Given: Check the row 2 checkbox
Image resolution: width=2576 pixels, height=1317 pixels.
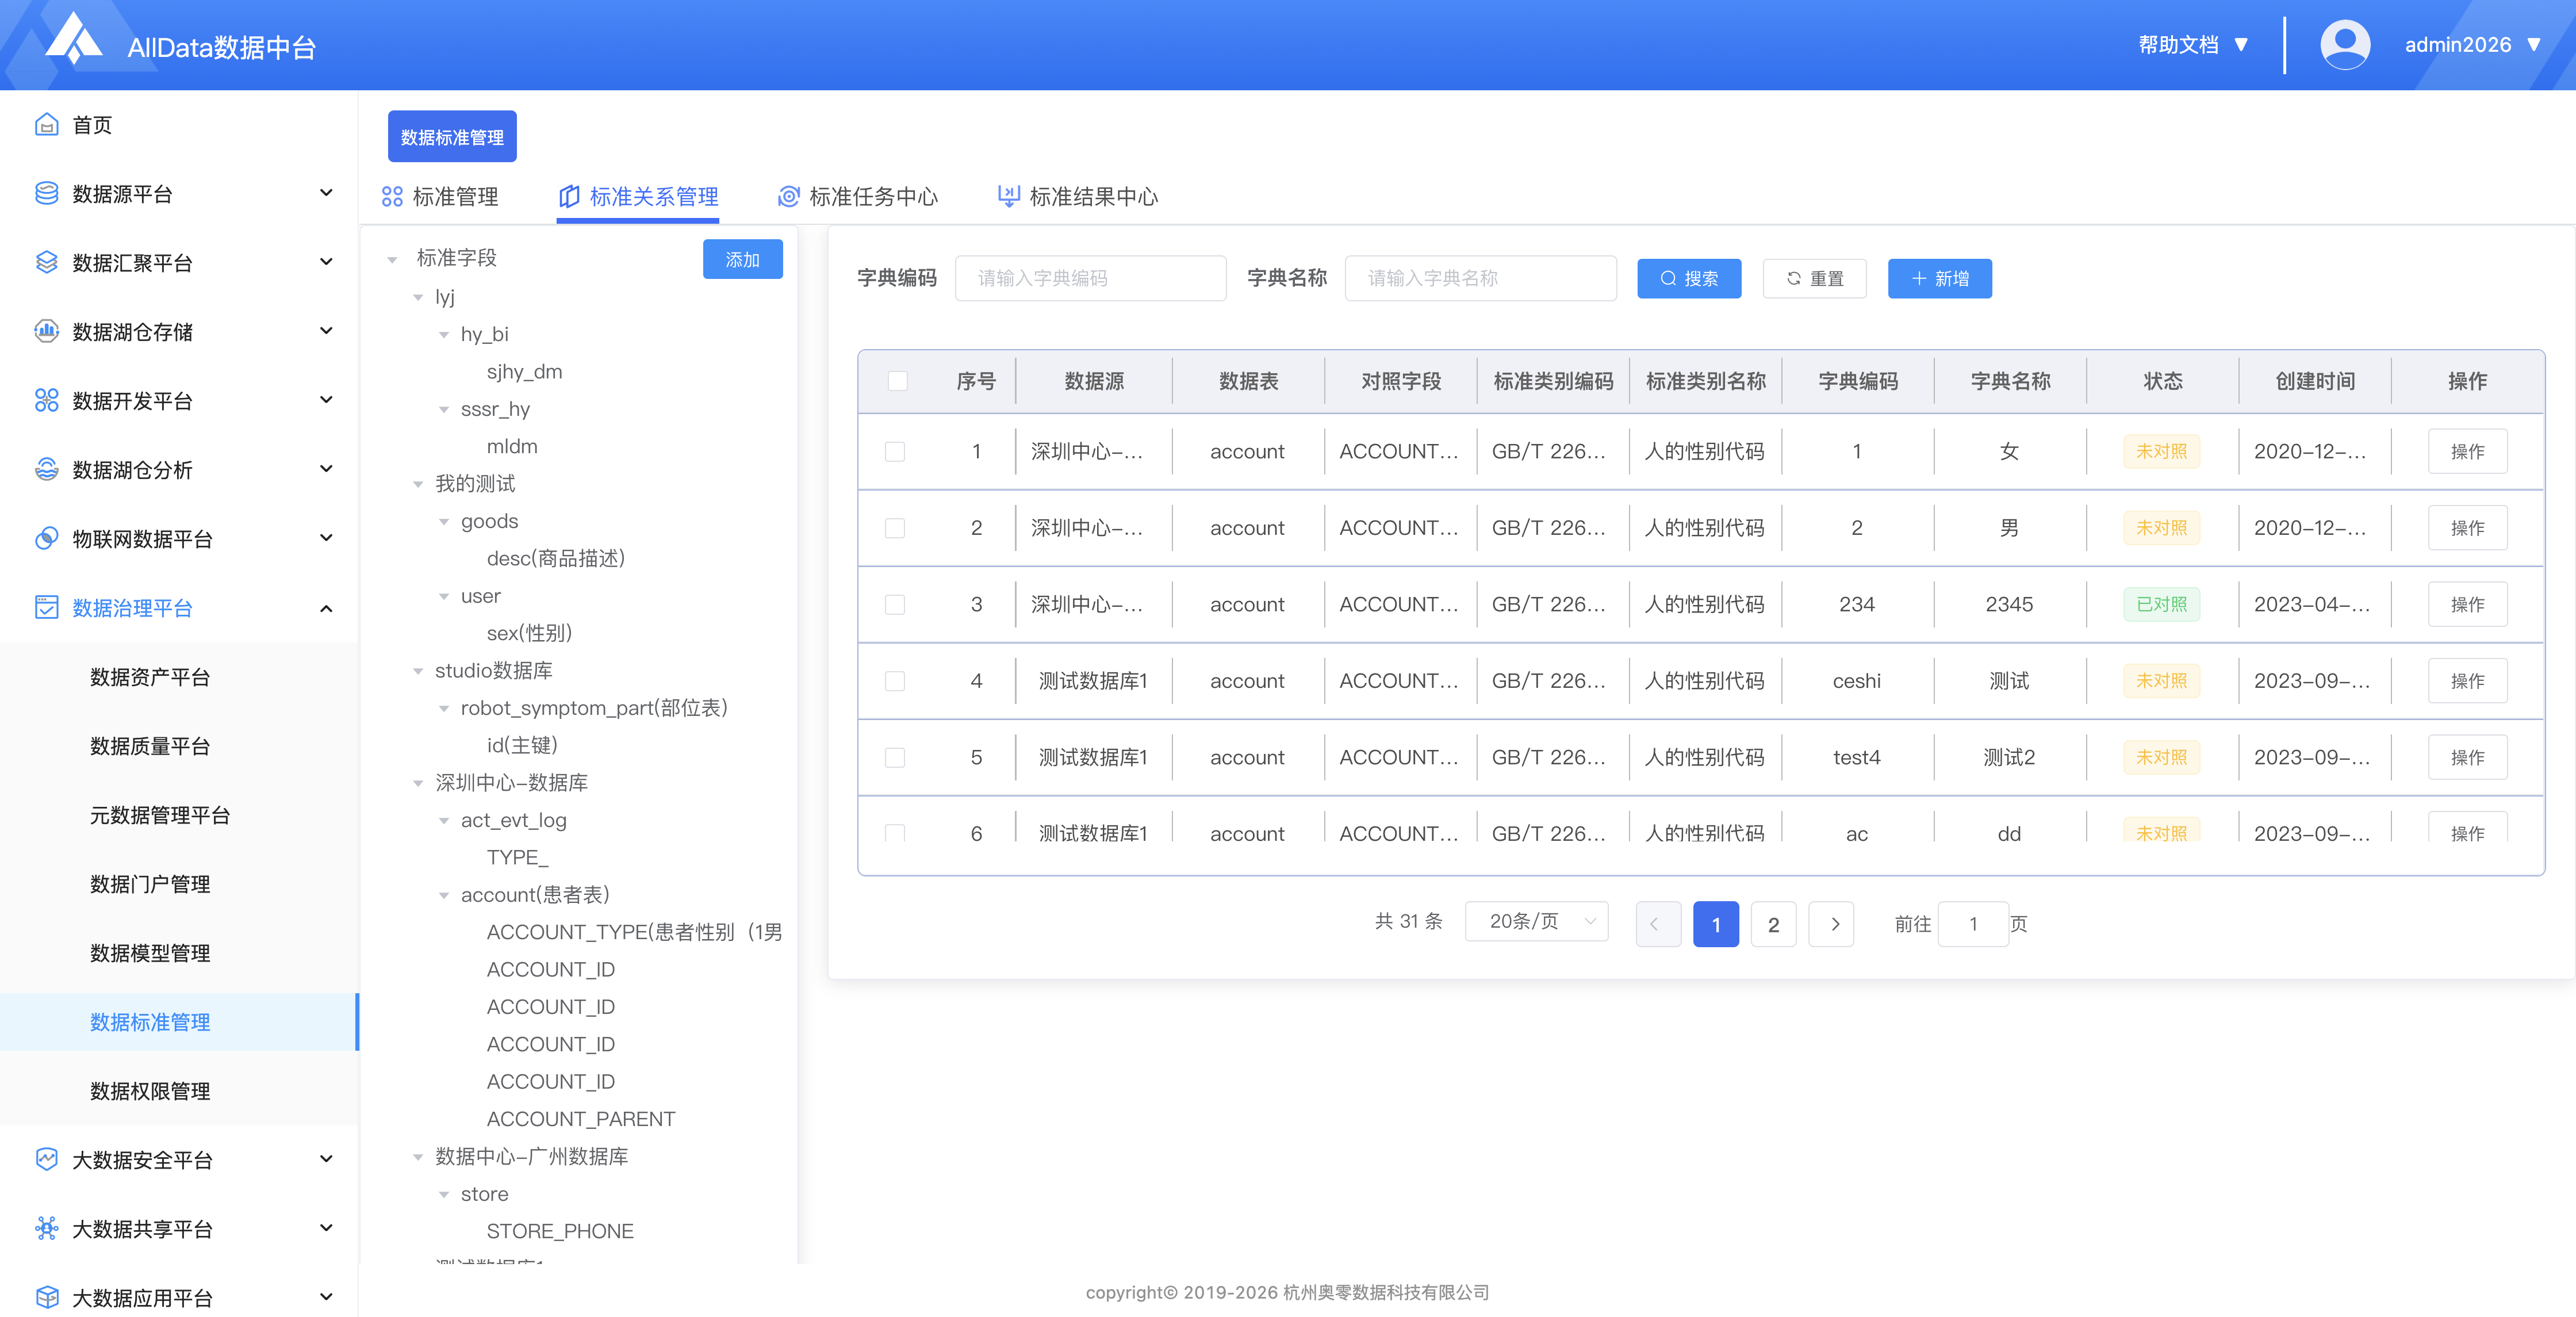Looking at the screenshot, I should coord(895,528).
